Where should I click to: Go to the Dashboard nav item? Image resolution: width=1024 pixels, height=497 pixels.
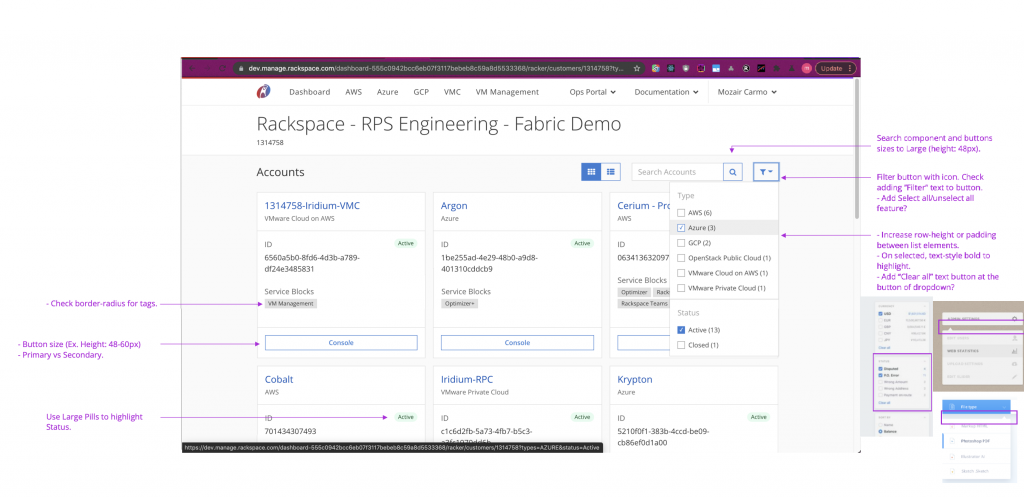[309, 92]
